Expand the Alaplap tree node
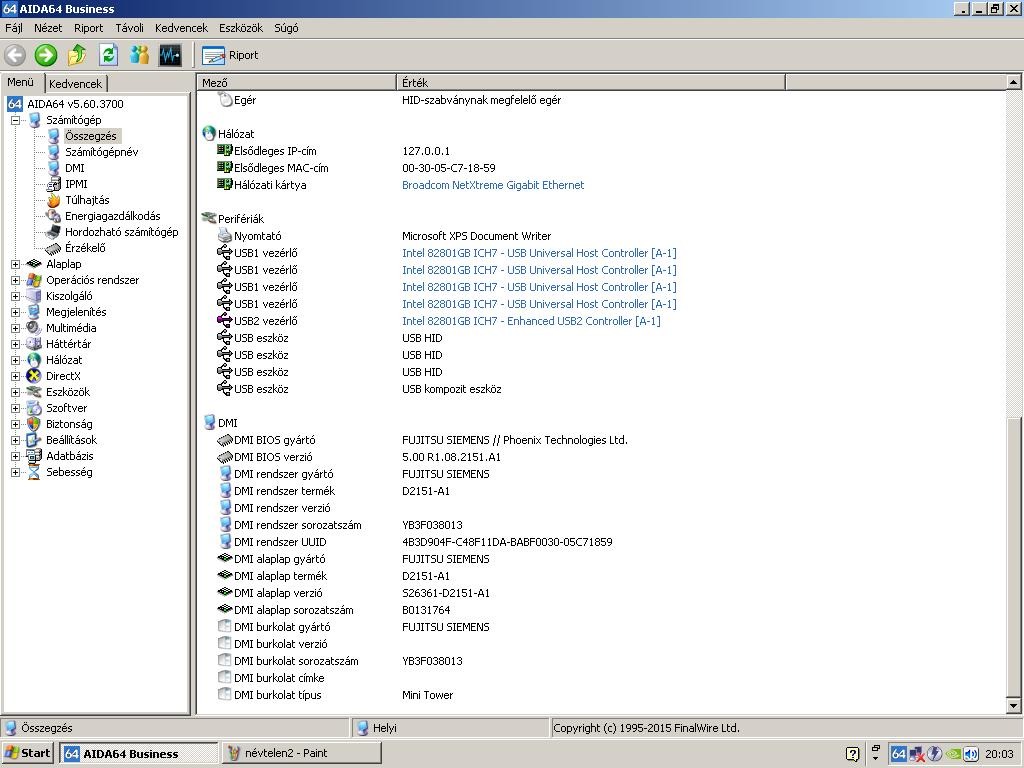The image size is (1024, 768). [x=15, y=264]
